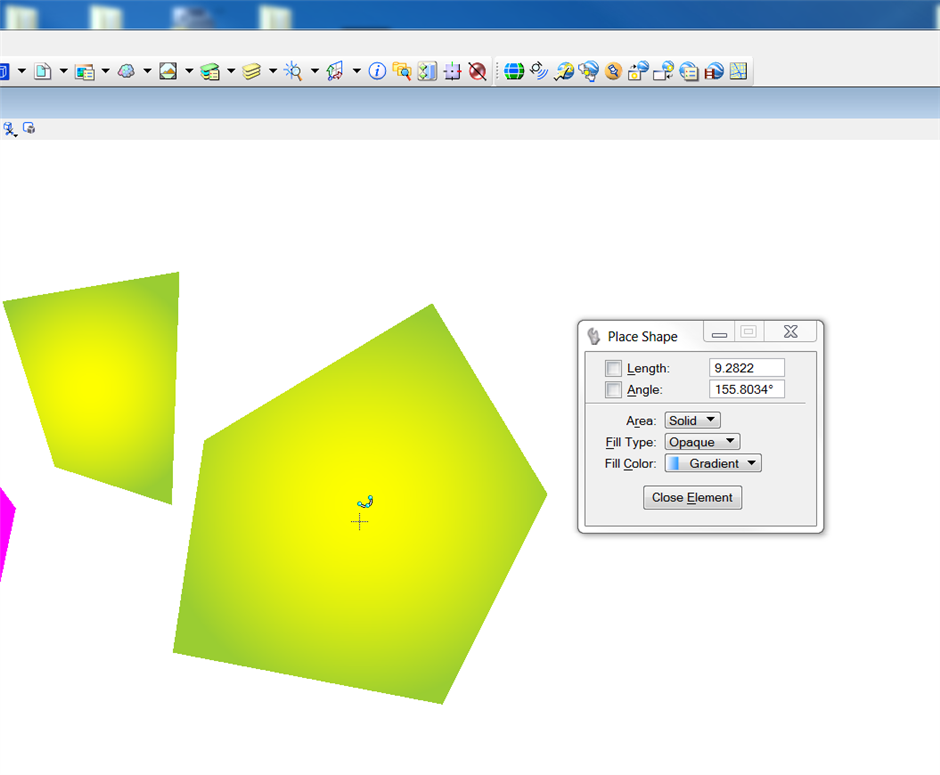Toggle AccuDraw compass icon

click(x=452, y=71)
